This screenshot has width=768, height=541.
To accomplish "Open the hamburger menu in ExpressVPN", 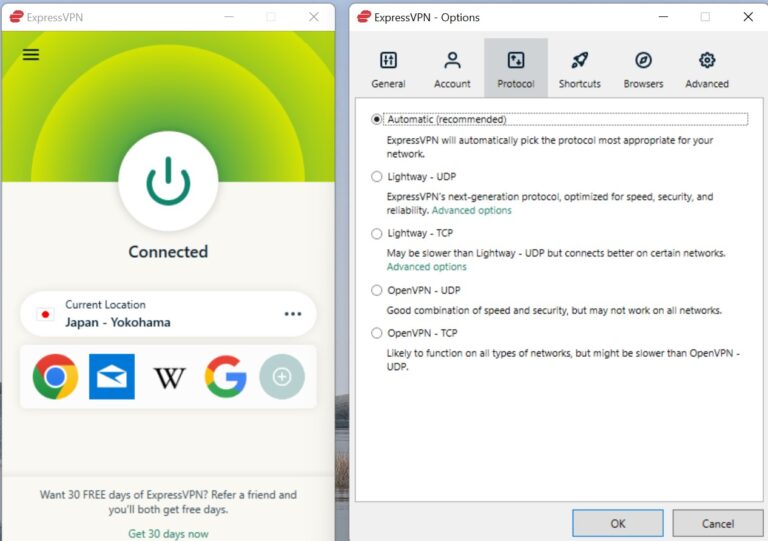I will 31,54.
